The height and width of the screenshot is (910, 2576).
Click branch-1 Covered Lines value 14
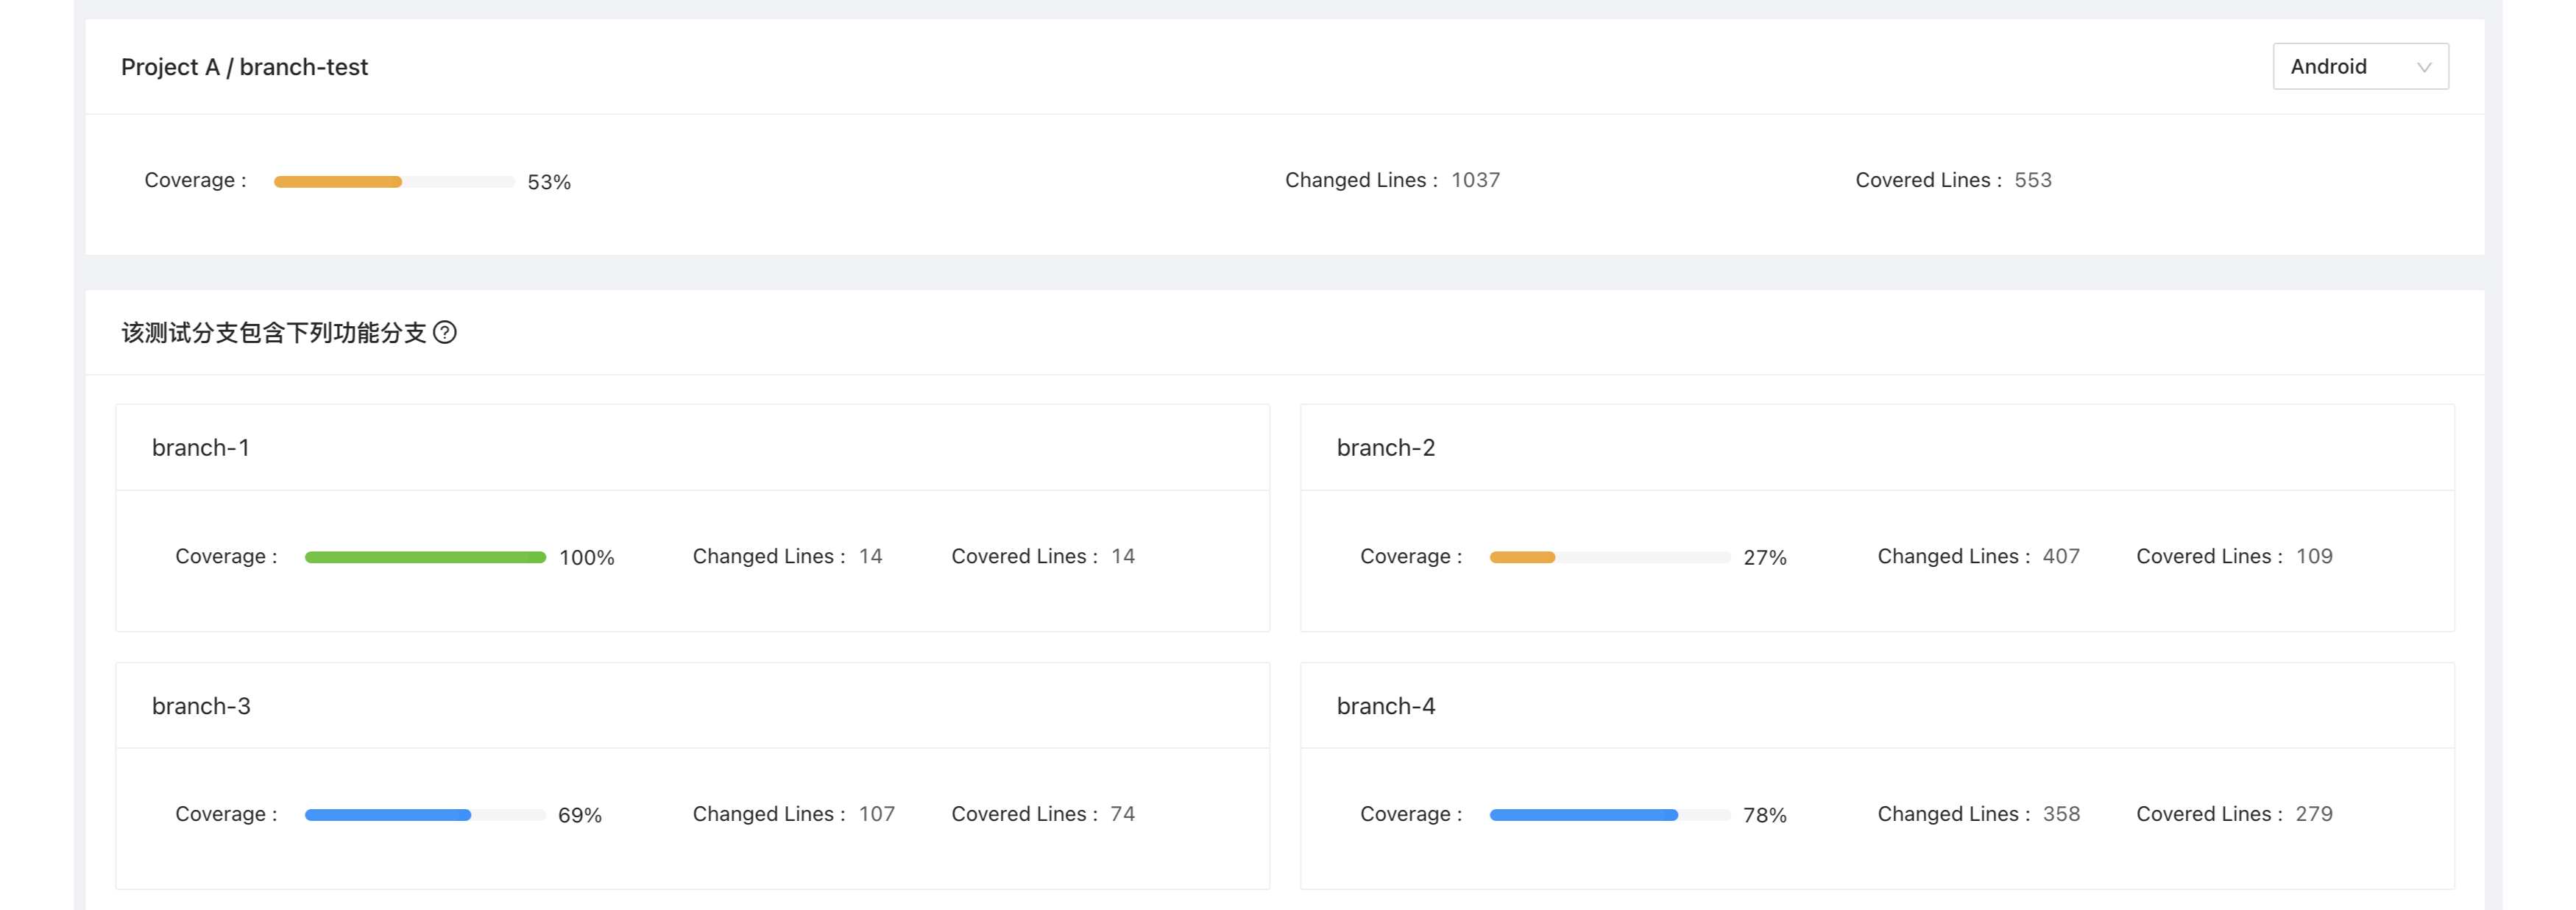1123,556
